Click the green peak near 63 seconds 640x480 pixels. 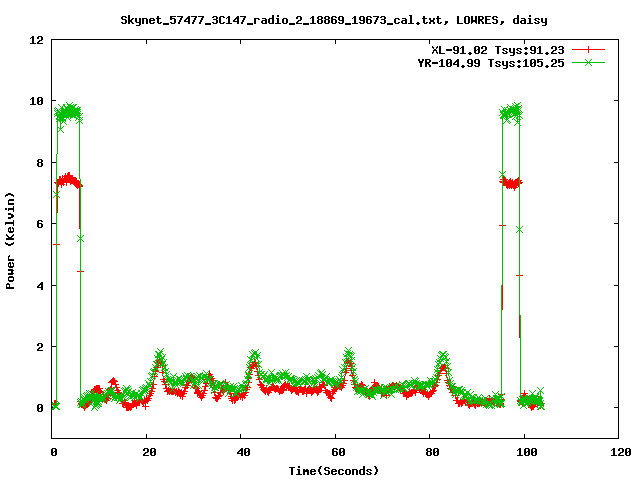tap(349, 353)
